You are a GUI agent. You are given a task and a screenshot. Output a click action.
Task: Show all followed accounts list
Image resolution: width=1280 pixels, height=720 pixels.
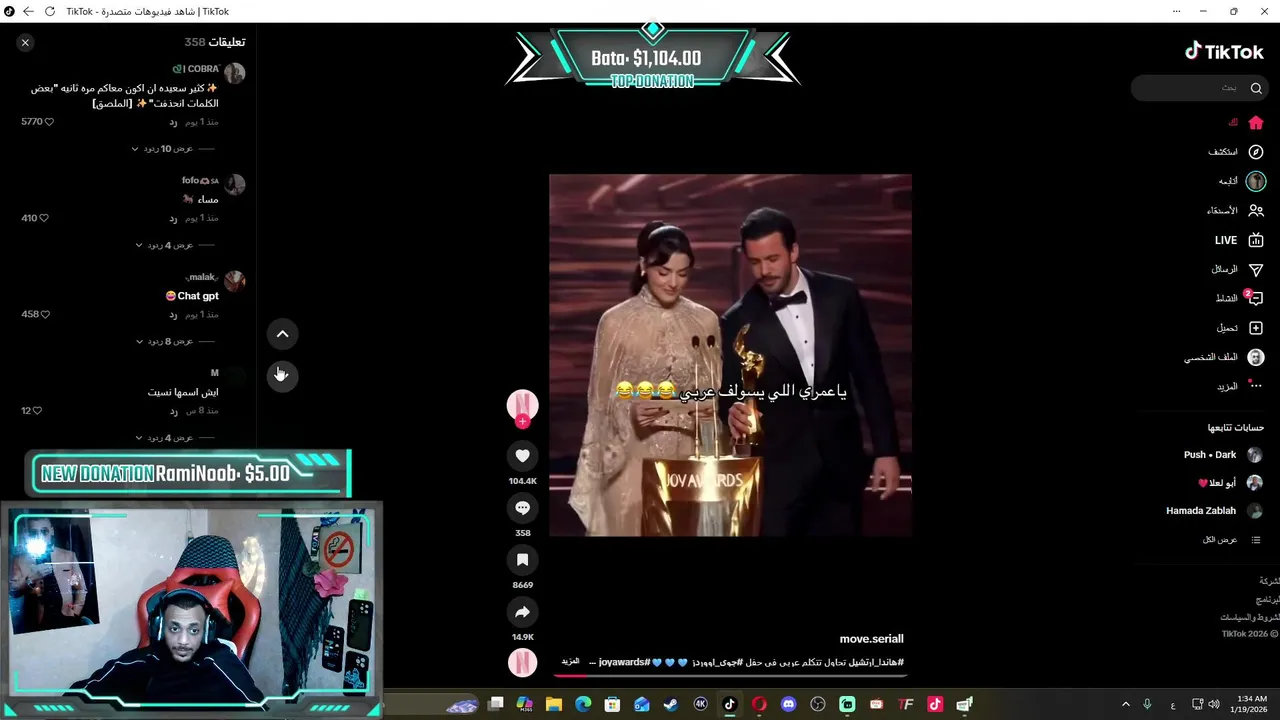point(1232,540)
